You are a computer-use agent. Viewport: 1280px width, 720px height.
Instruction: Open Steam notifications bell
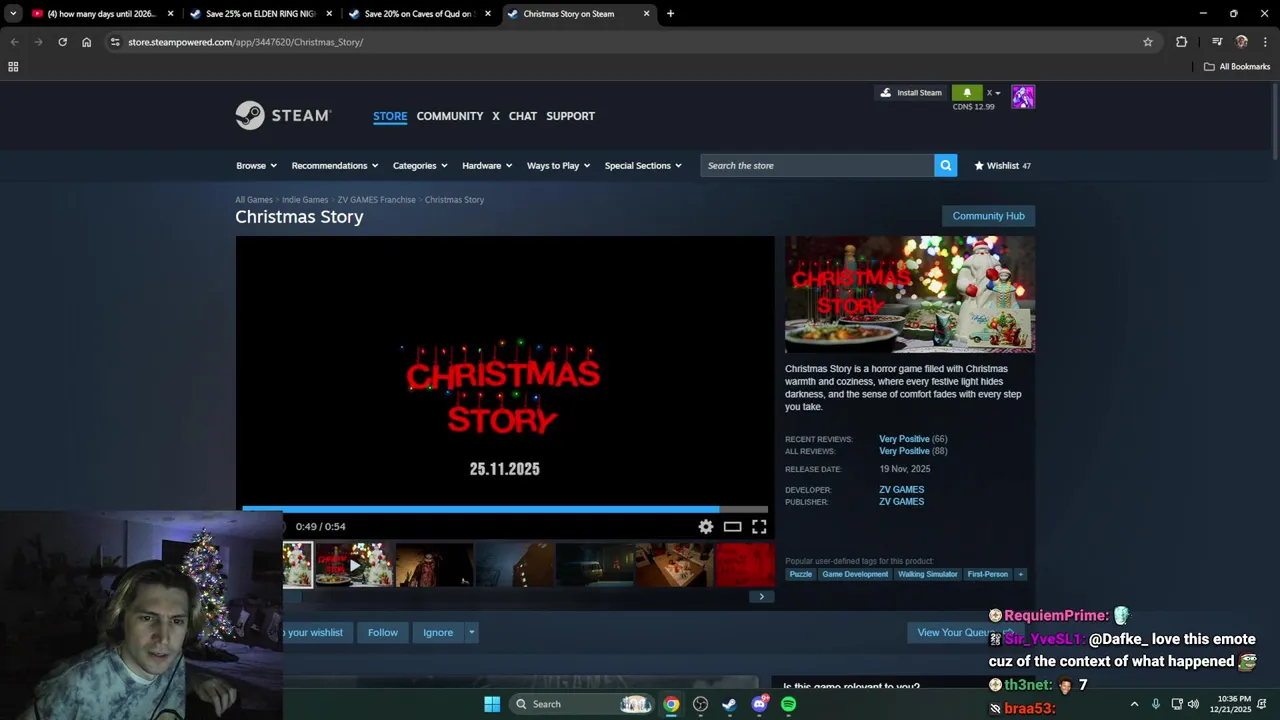point(967,93)
